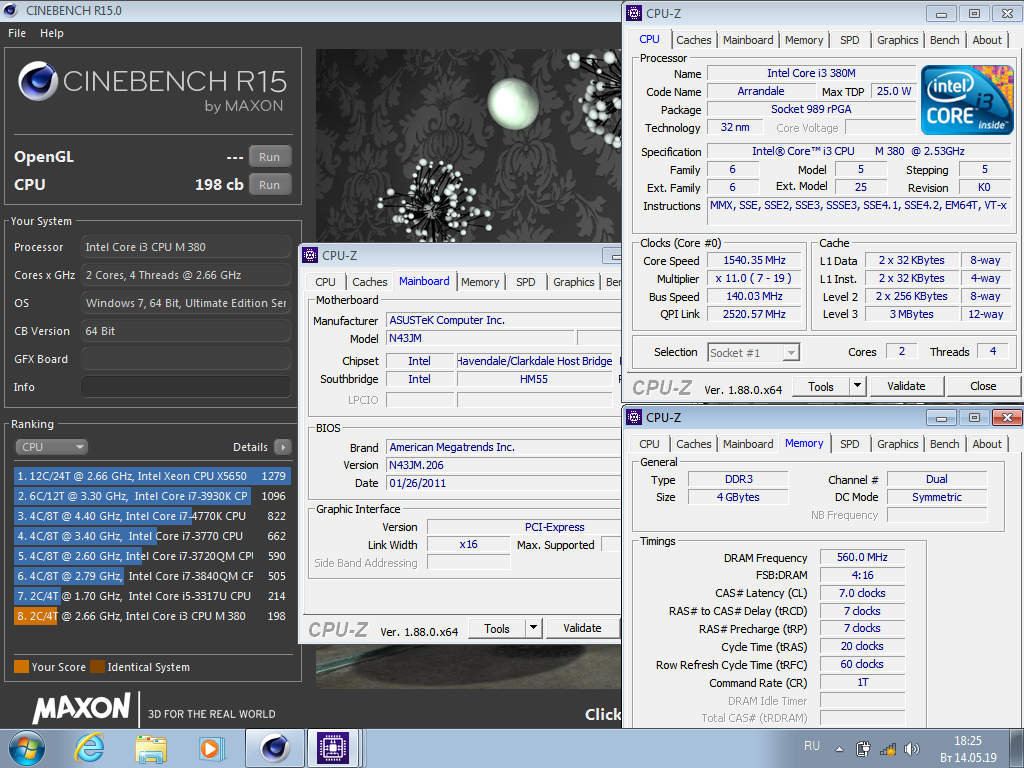Select ranking row Core i7-3770

(152, 536)
